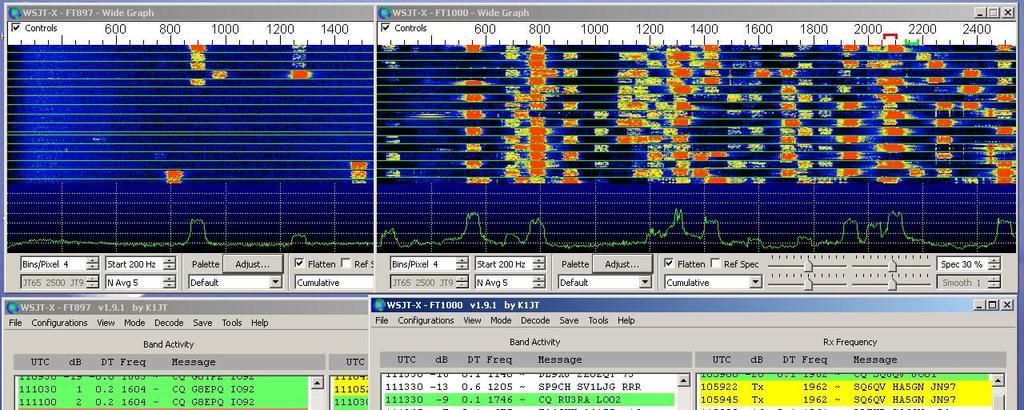This screenshot has width=1024, height=410.
Task: Open Configurations menu in FT897 window
Action: click(x=59, y=323)
